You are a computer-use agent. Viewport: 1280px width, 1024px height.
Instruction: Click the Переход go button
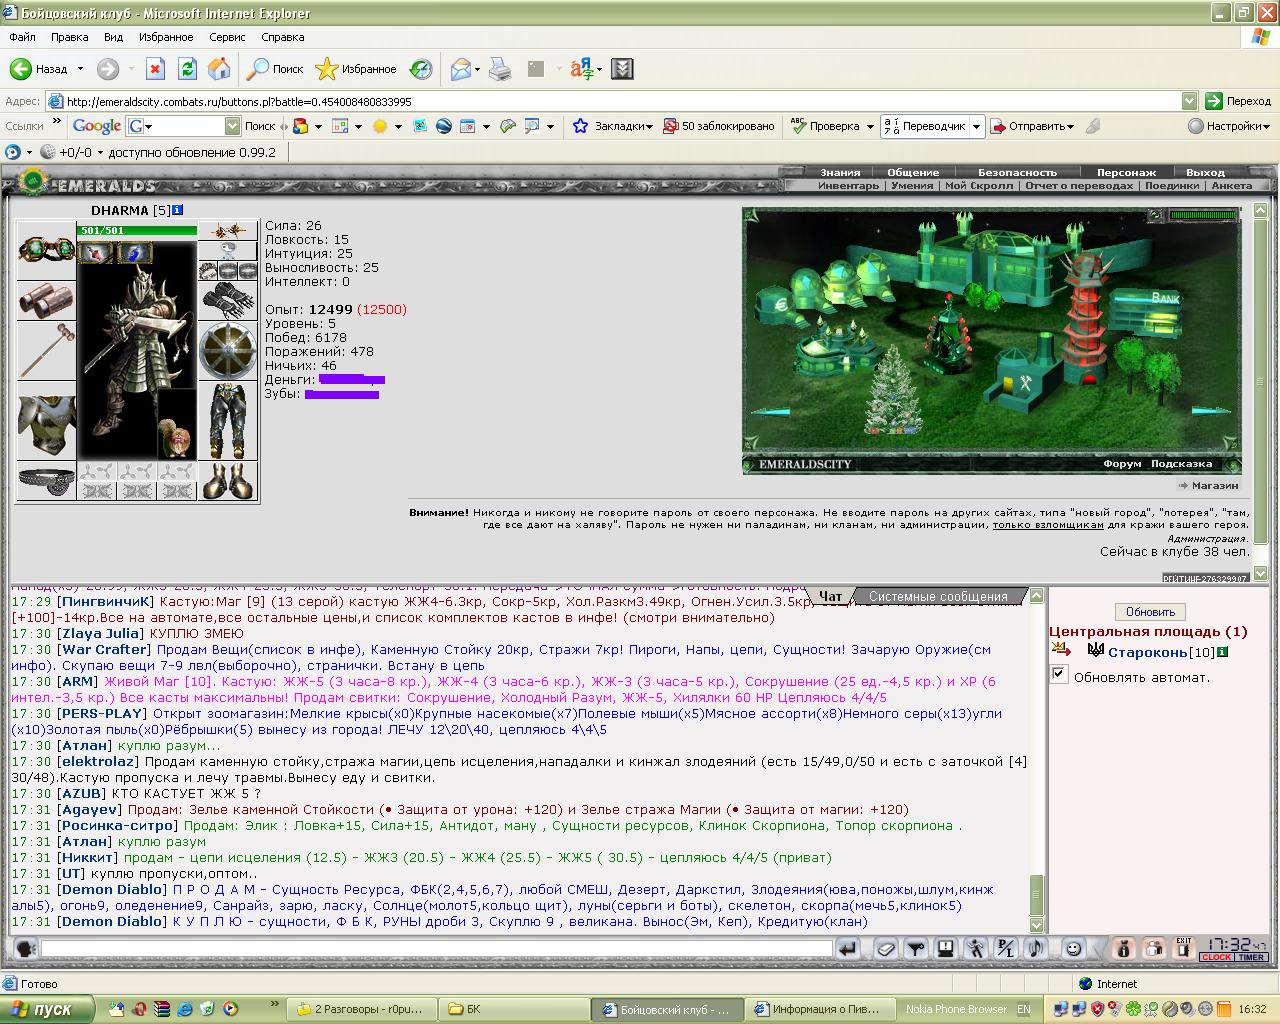coord(1238,101)
